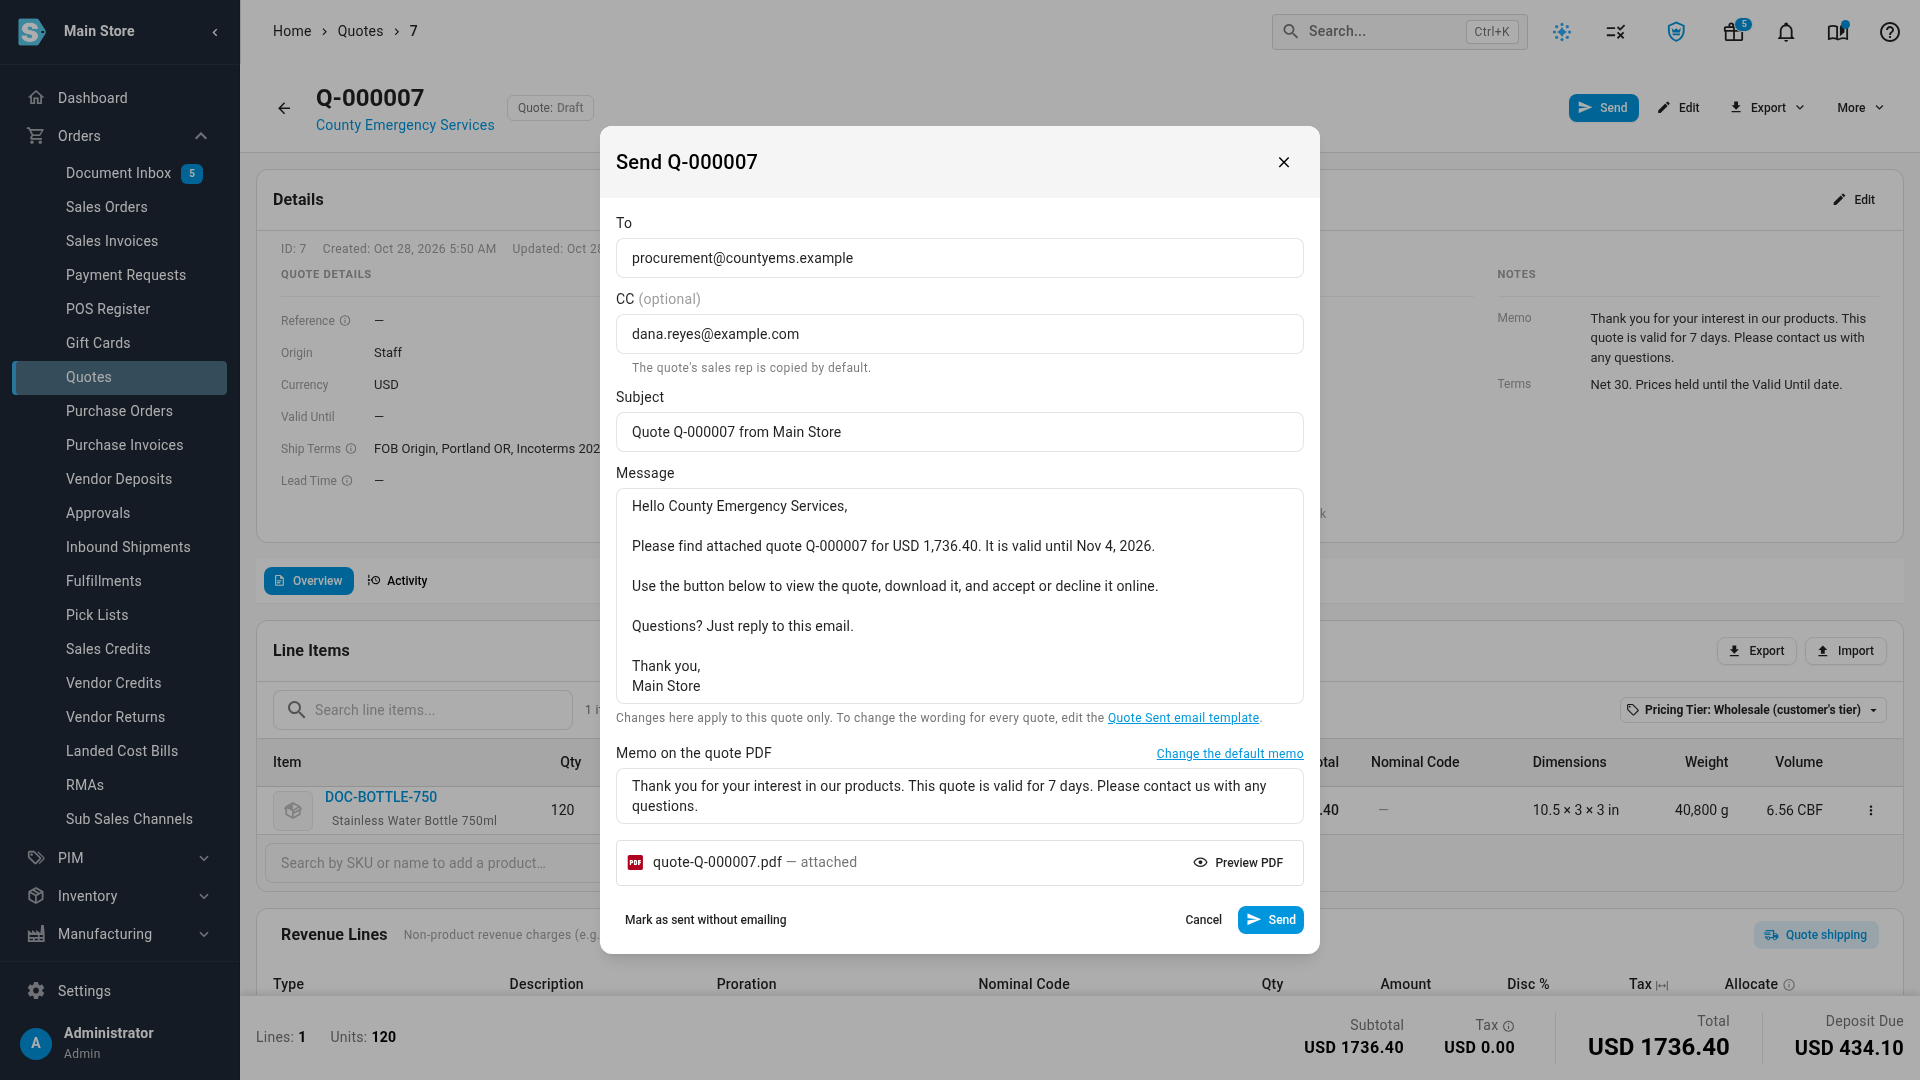The width and height of the screenshot is (1920, 1080).
Task: Click Send button in the dialog
Action: point(1271,920)
